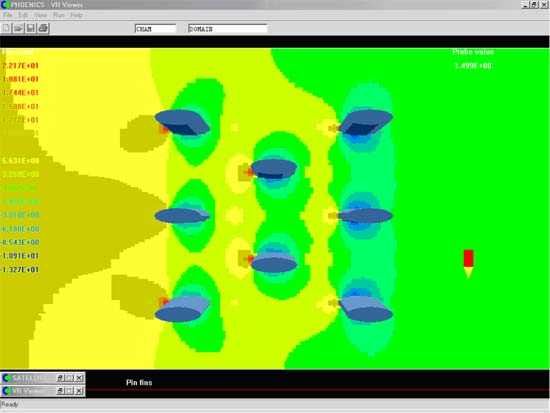This screenshot has width=550, height=413.
Task: Save using the floppy disk icon
Action: (x=31, y=28)
